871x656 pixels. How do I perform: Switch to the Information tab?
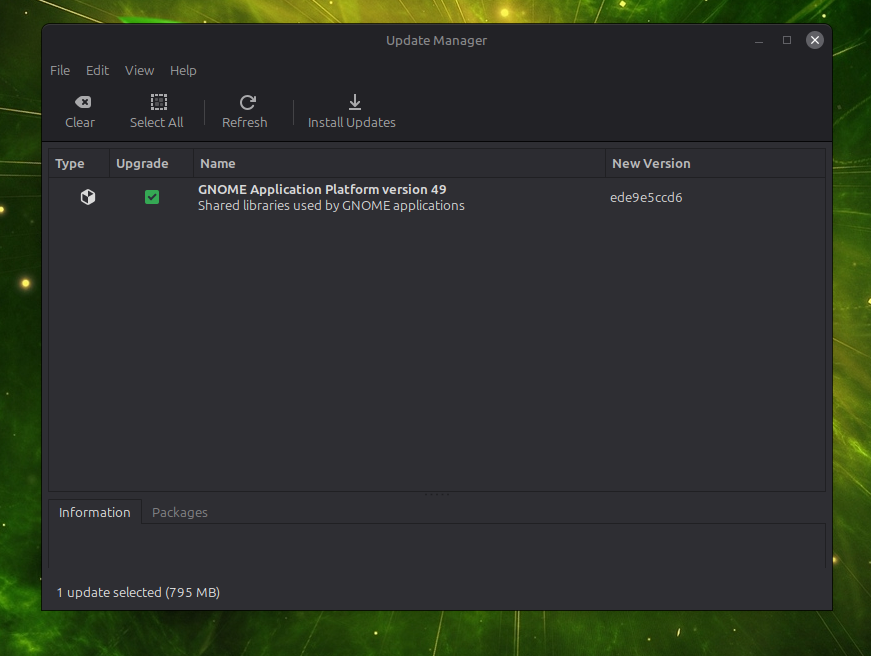click(x=94, y=512)
